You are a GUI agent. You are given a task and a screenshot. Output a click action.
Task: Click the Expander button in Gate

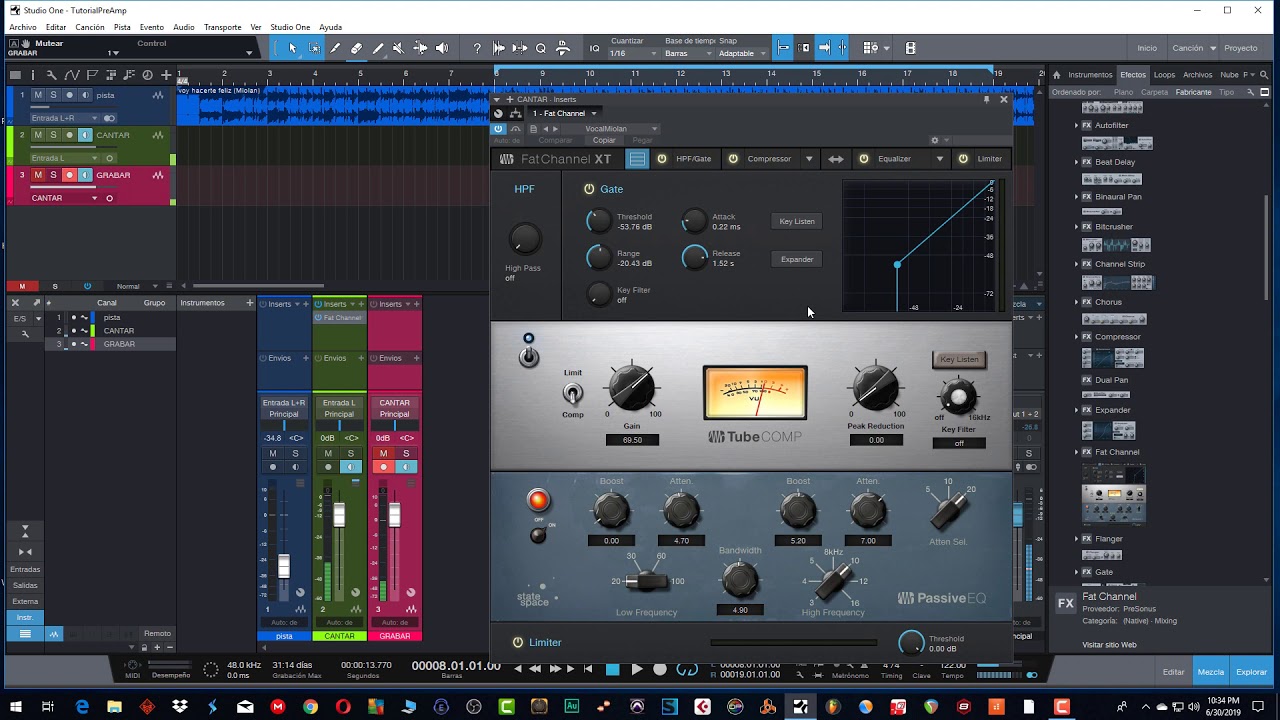click(797, 259)
